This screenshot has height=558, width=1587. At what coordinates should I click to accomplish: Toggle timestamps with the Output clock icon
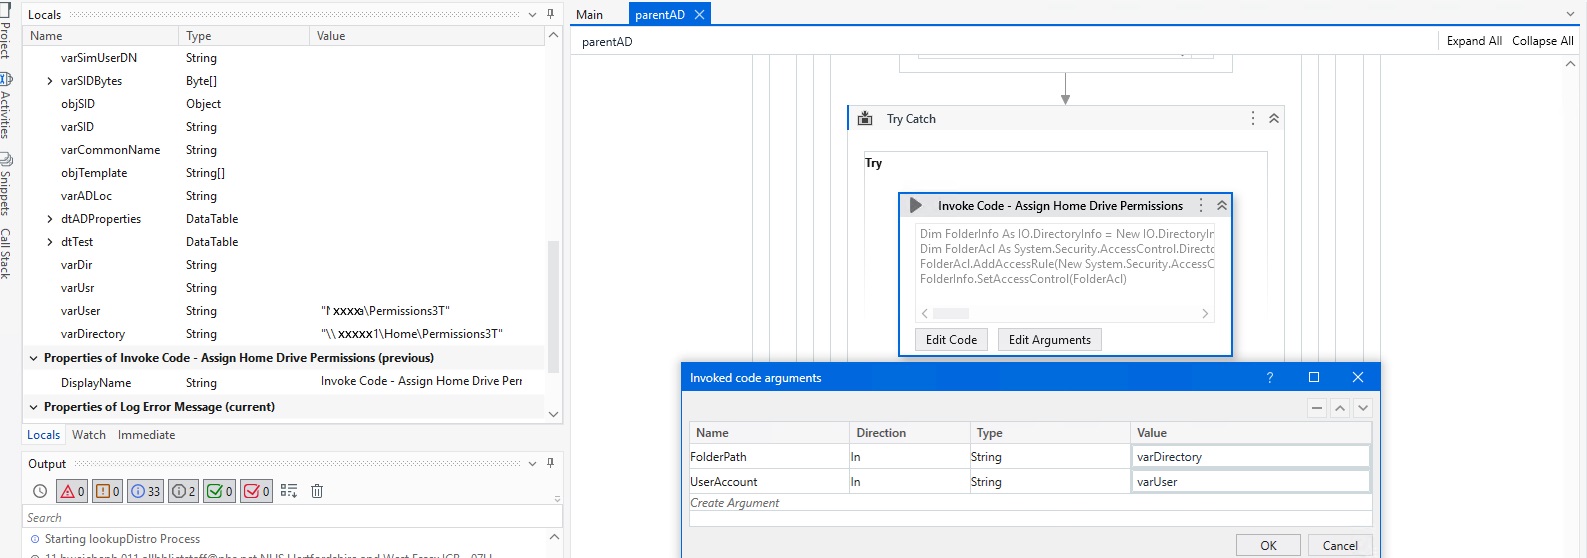pos(40,491)
